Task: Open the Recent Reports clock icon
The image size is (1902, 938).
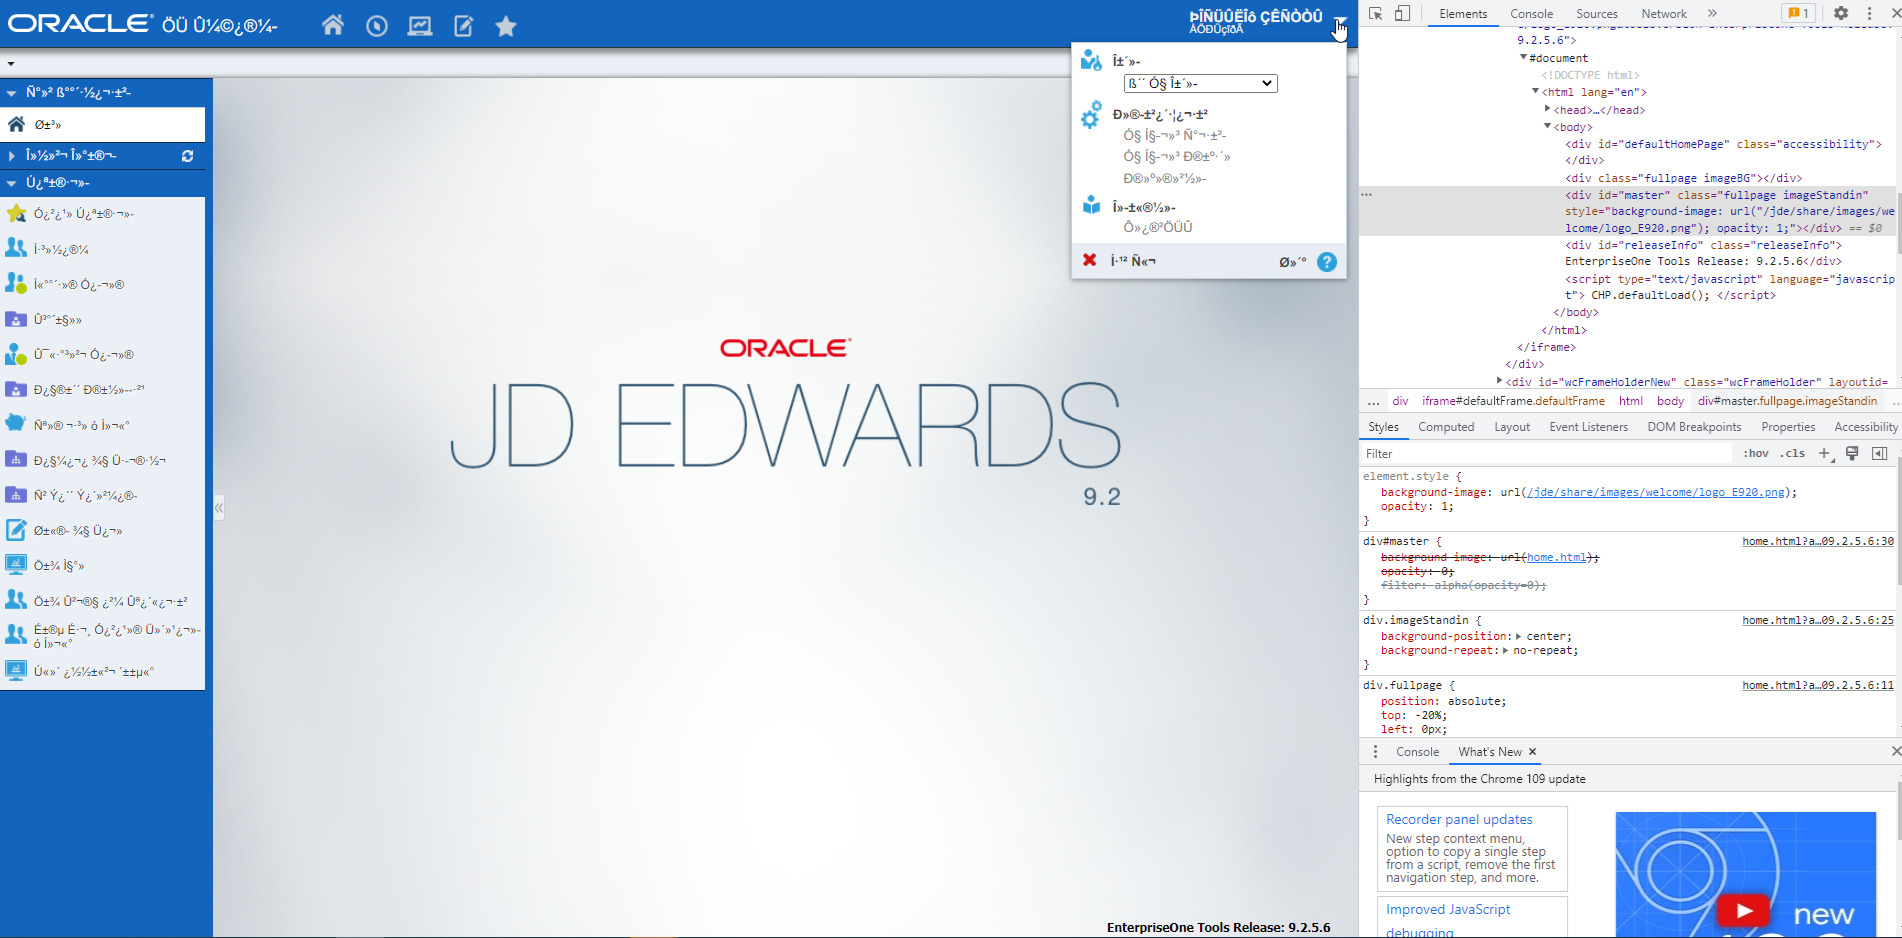Action: [x=377, y=27]
